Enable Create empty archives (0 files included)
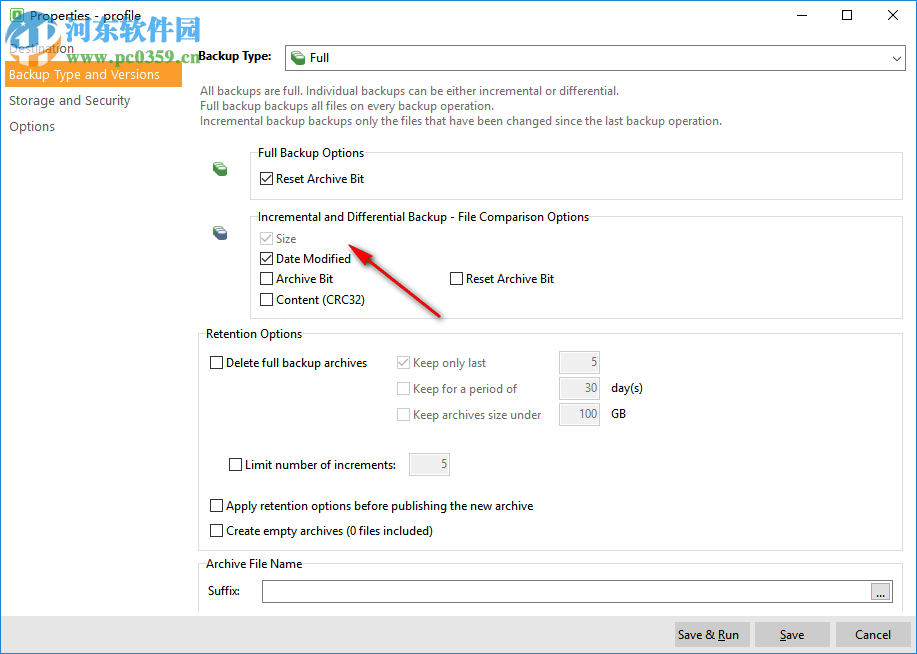917x654 pixels. 216,531
